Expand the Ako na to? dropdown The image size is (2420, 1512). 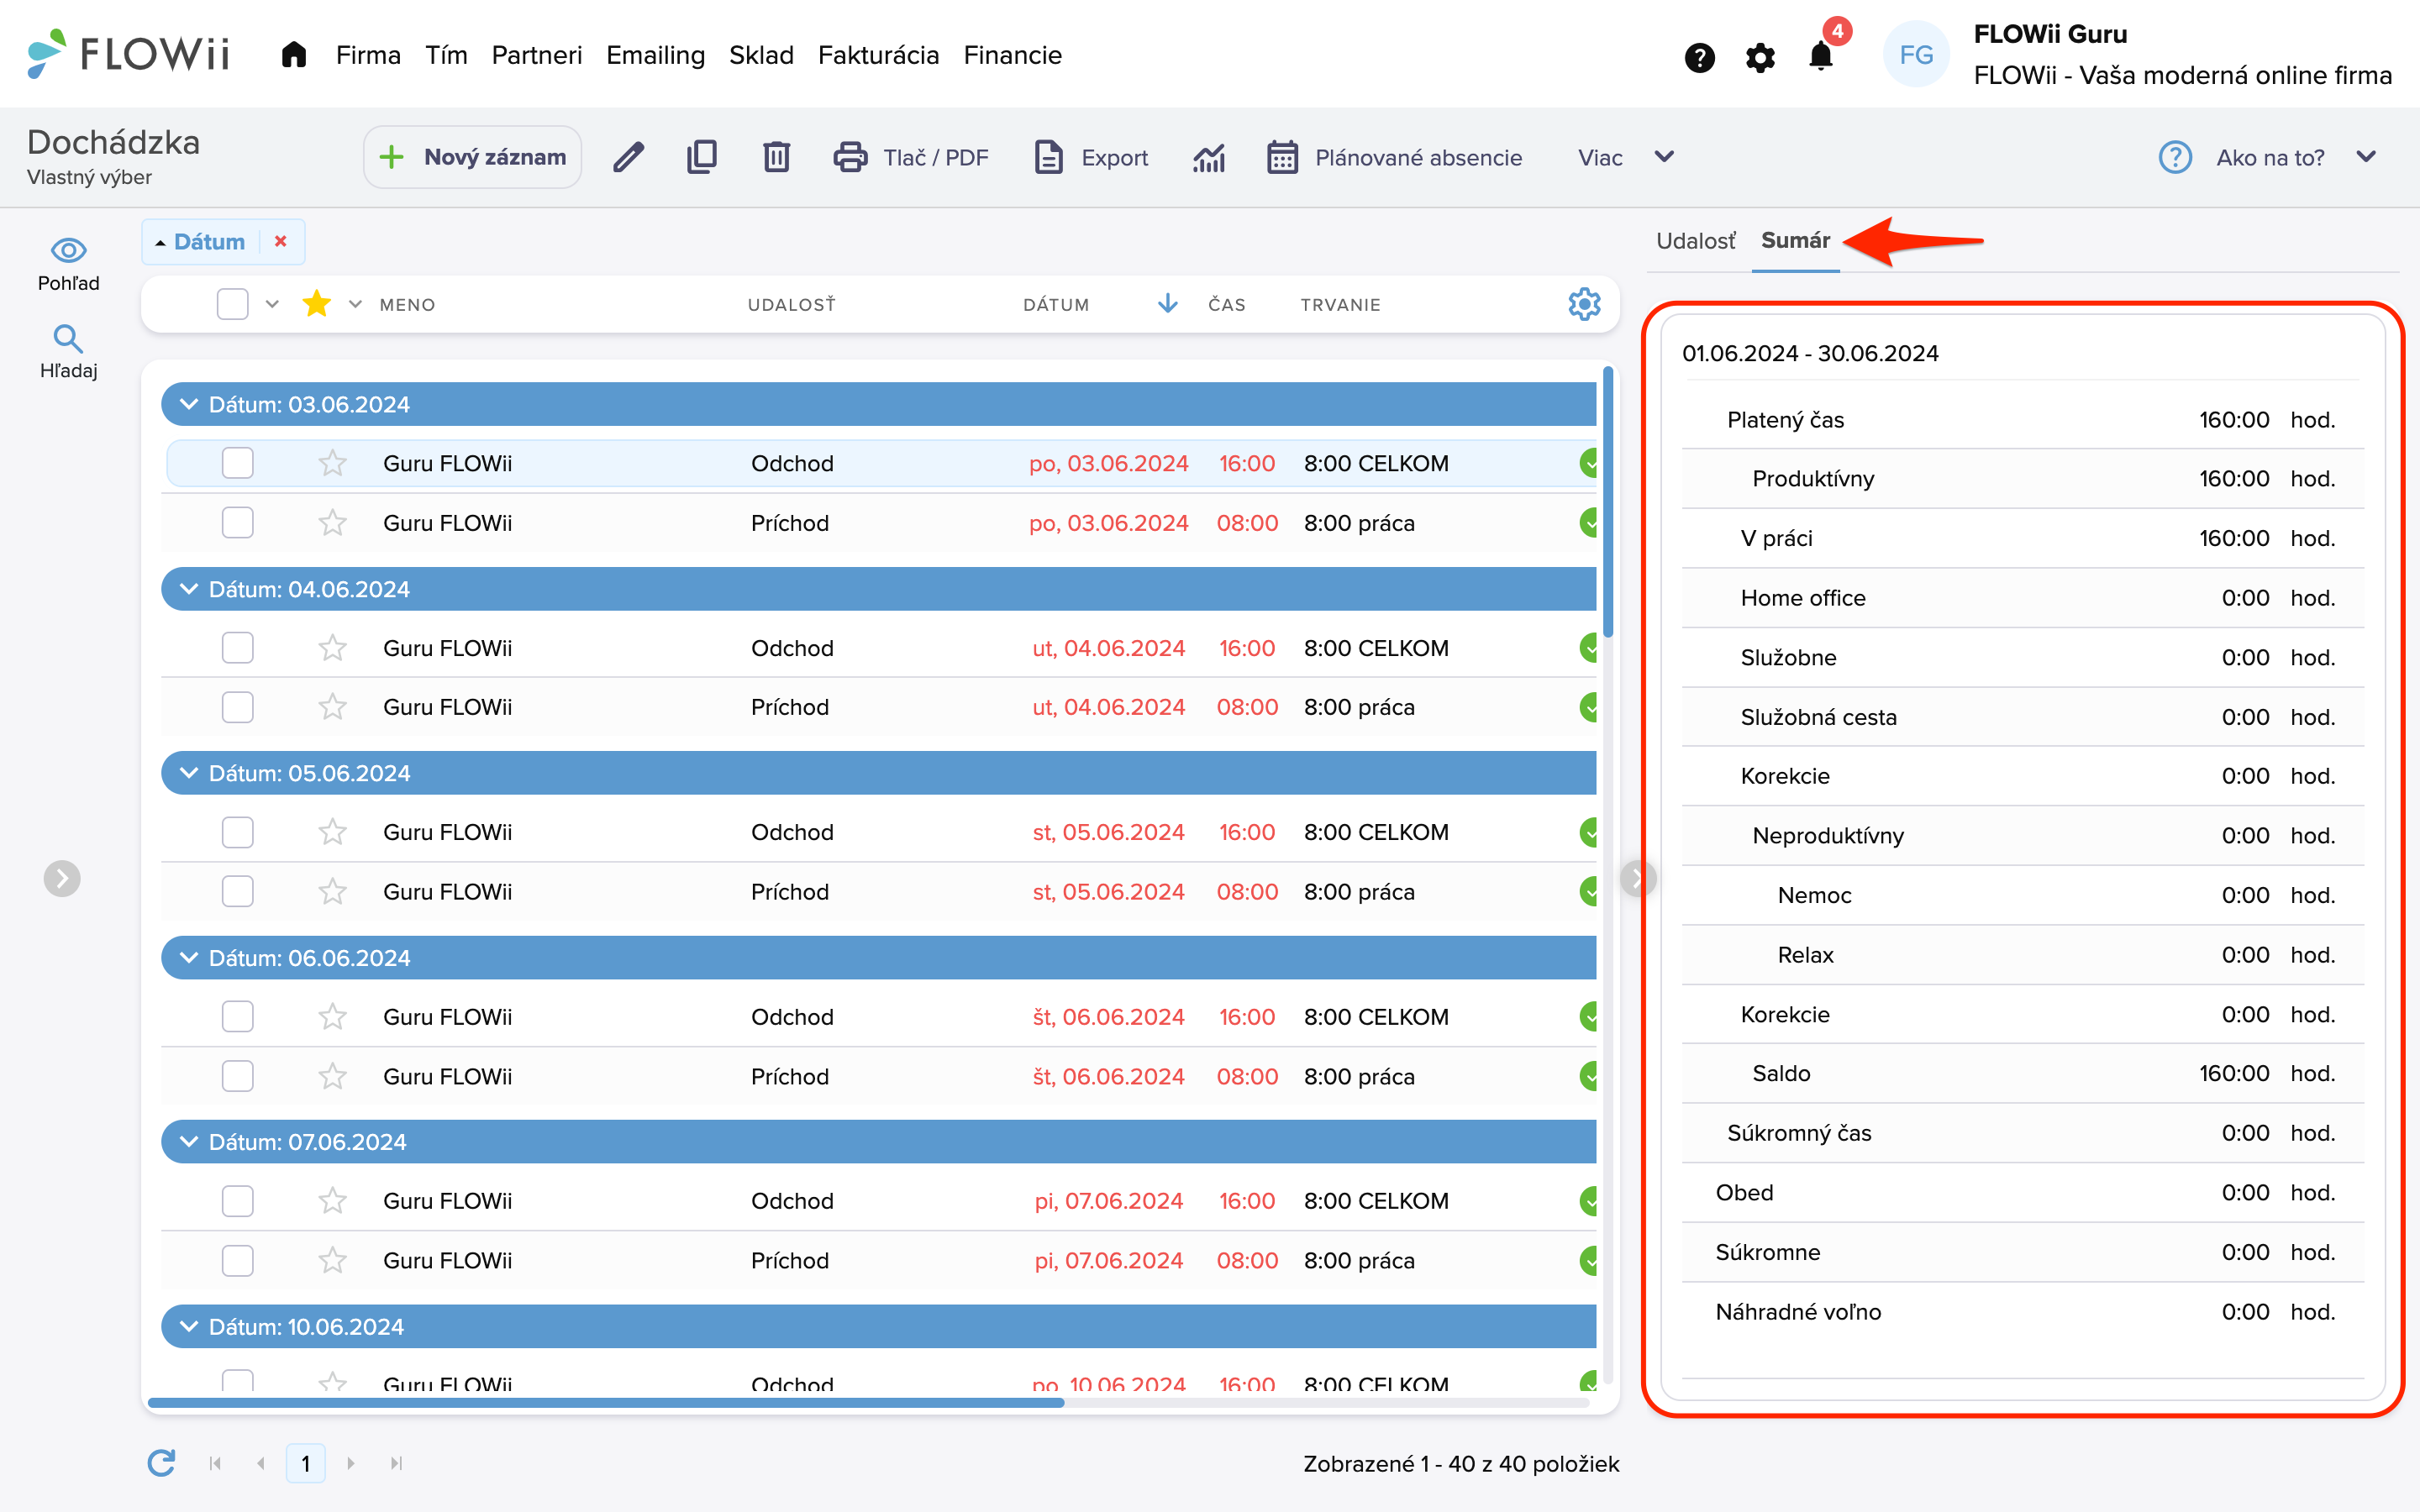2366,157
